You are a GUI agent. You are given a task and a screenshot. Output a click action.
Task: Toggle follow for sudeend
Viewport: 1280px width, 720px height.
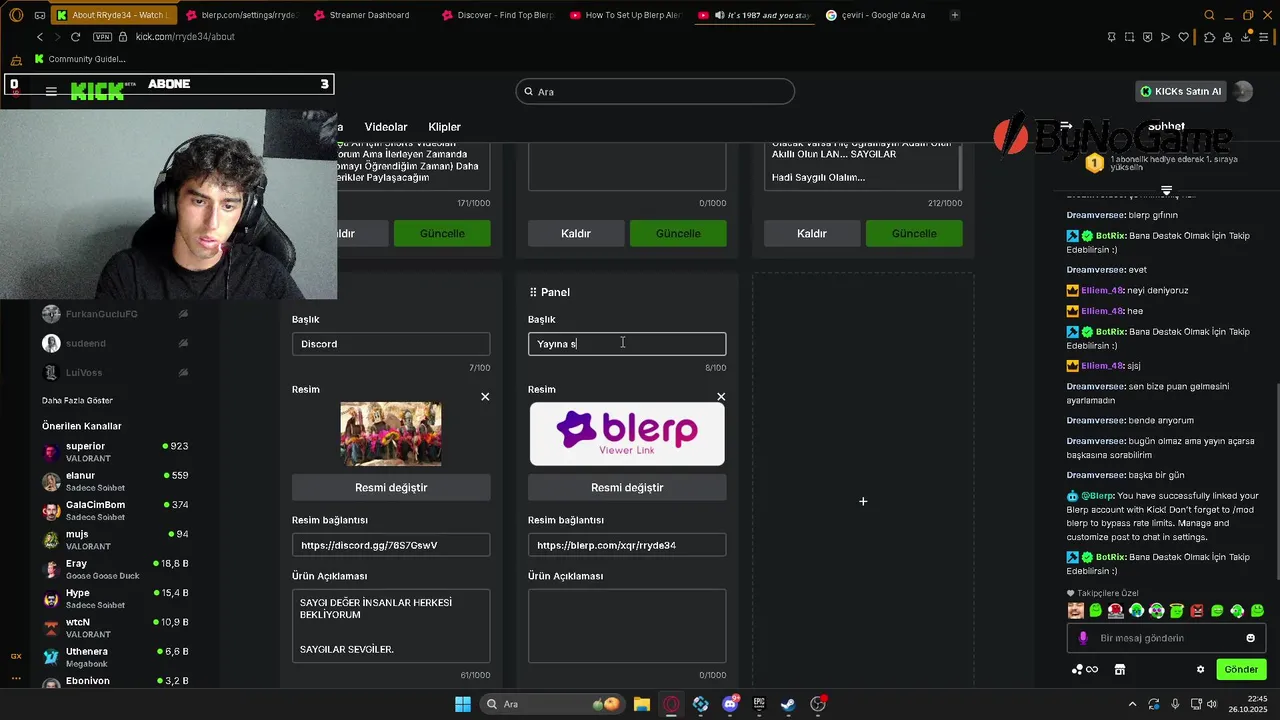point(183,343)
